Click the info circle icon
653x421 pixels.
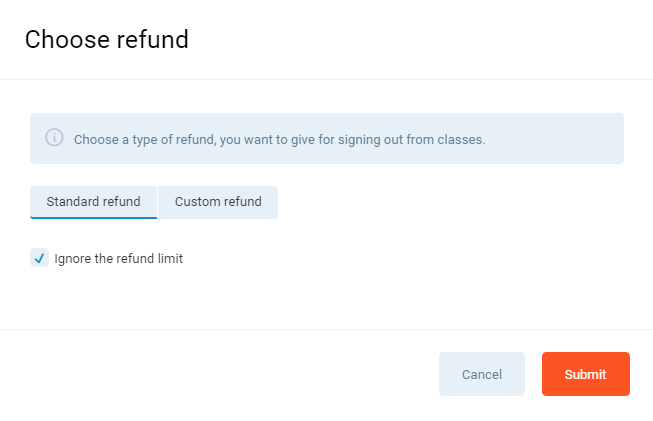(54, 138)
